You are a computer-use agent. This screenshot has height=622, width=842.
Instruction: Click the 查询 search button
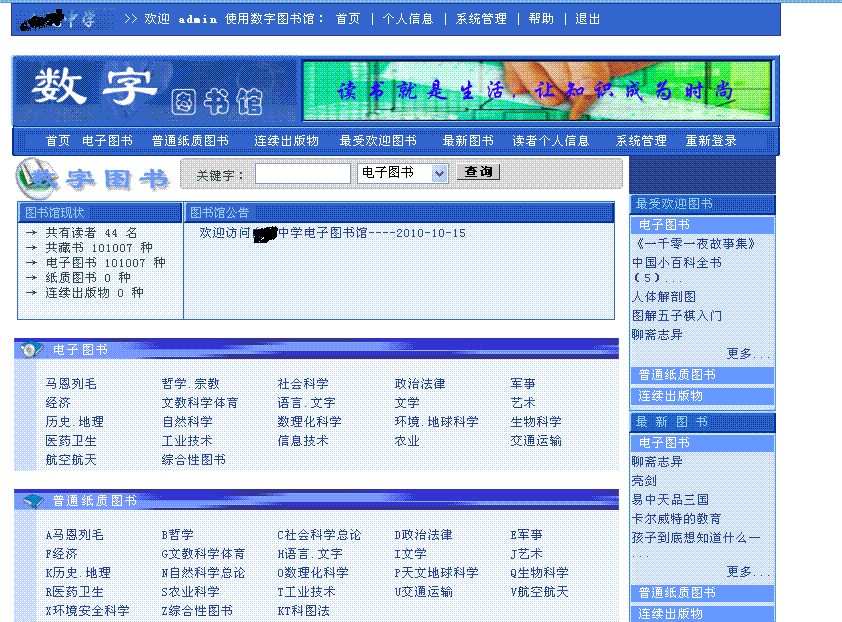click(478, 173)
